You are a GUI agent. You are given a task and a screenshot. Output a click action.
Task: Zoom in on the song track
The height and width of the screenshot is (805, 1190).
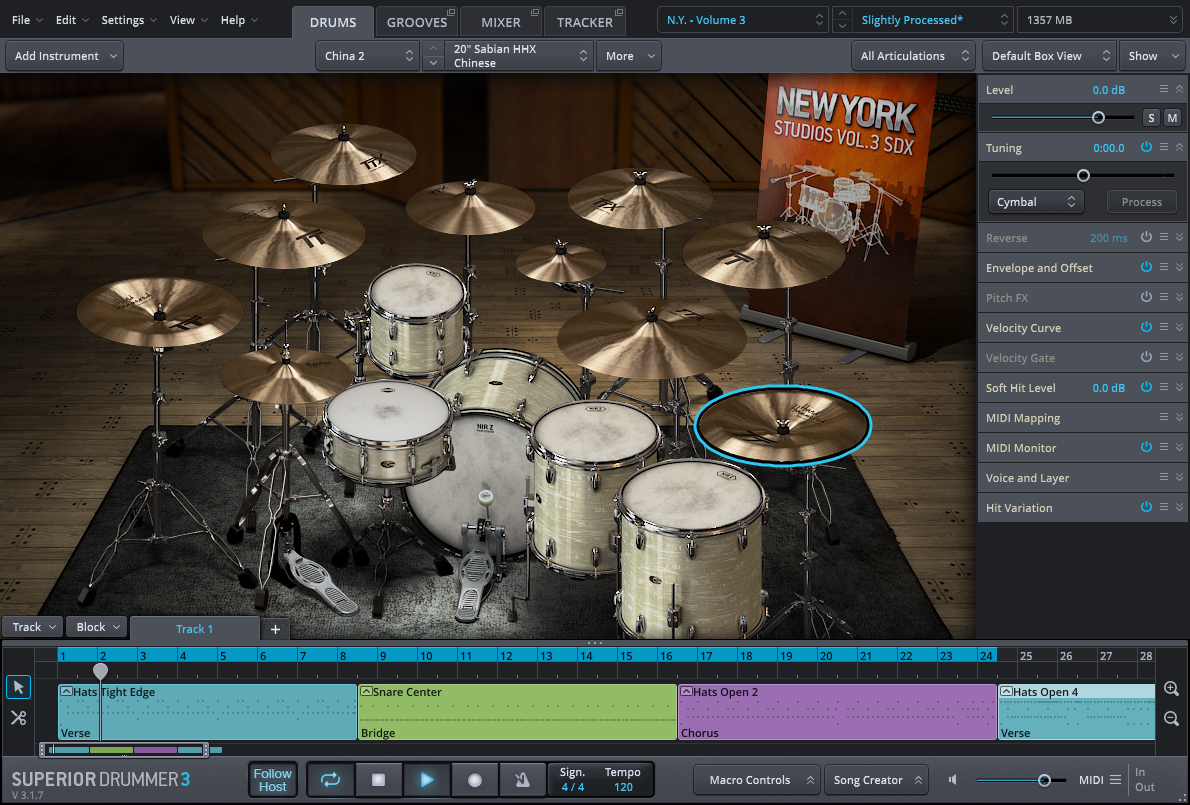(x=1171, y=689)
